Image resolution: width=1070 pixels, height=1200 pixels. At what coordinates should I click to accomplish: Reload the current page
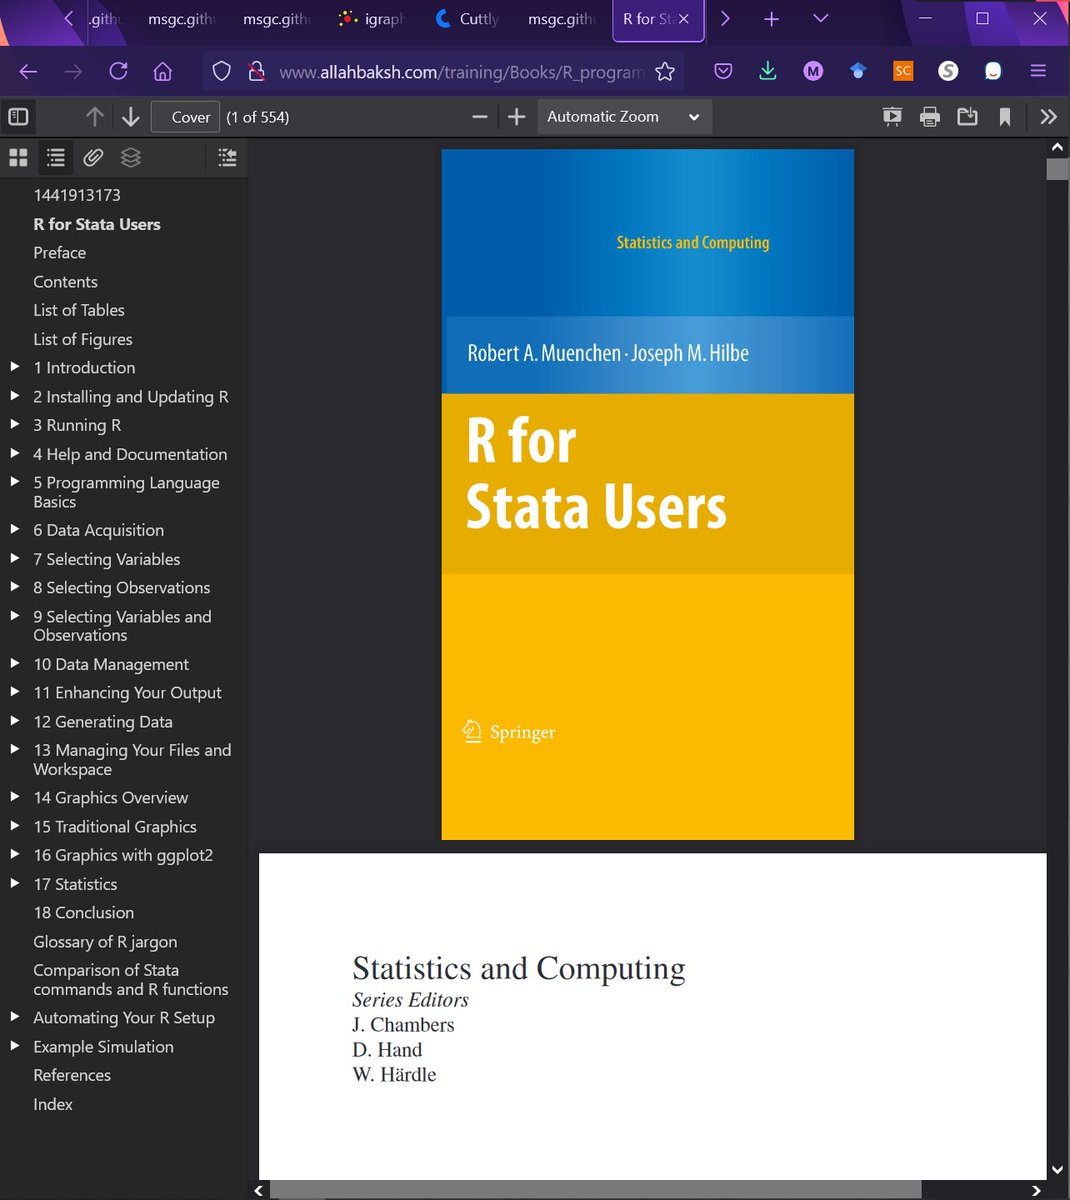[x=118, y=71]
